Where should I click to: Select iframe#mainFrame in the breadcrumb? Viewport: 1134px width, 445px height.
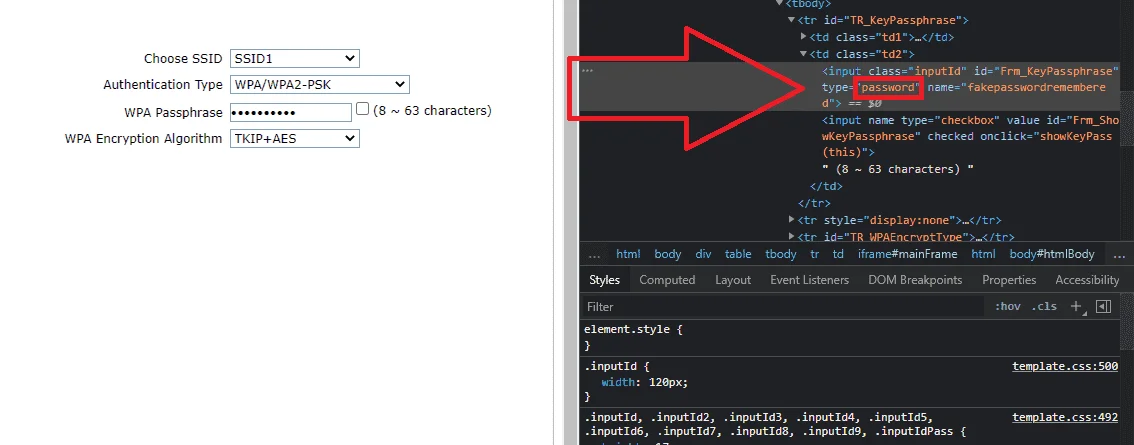(908, 255)
